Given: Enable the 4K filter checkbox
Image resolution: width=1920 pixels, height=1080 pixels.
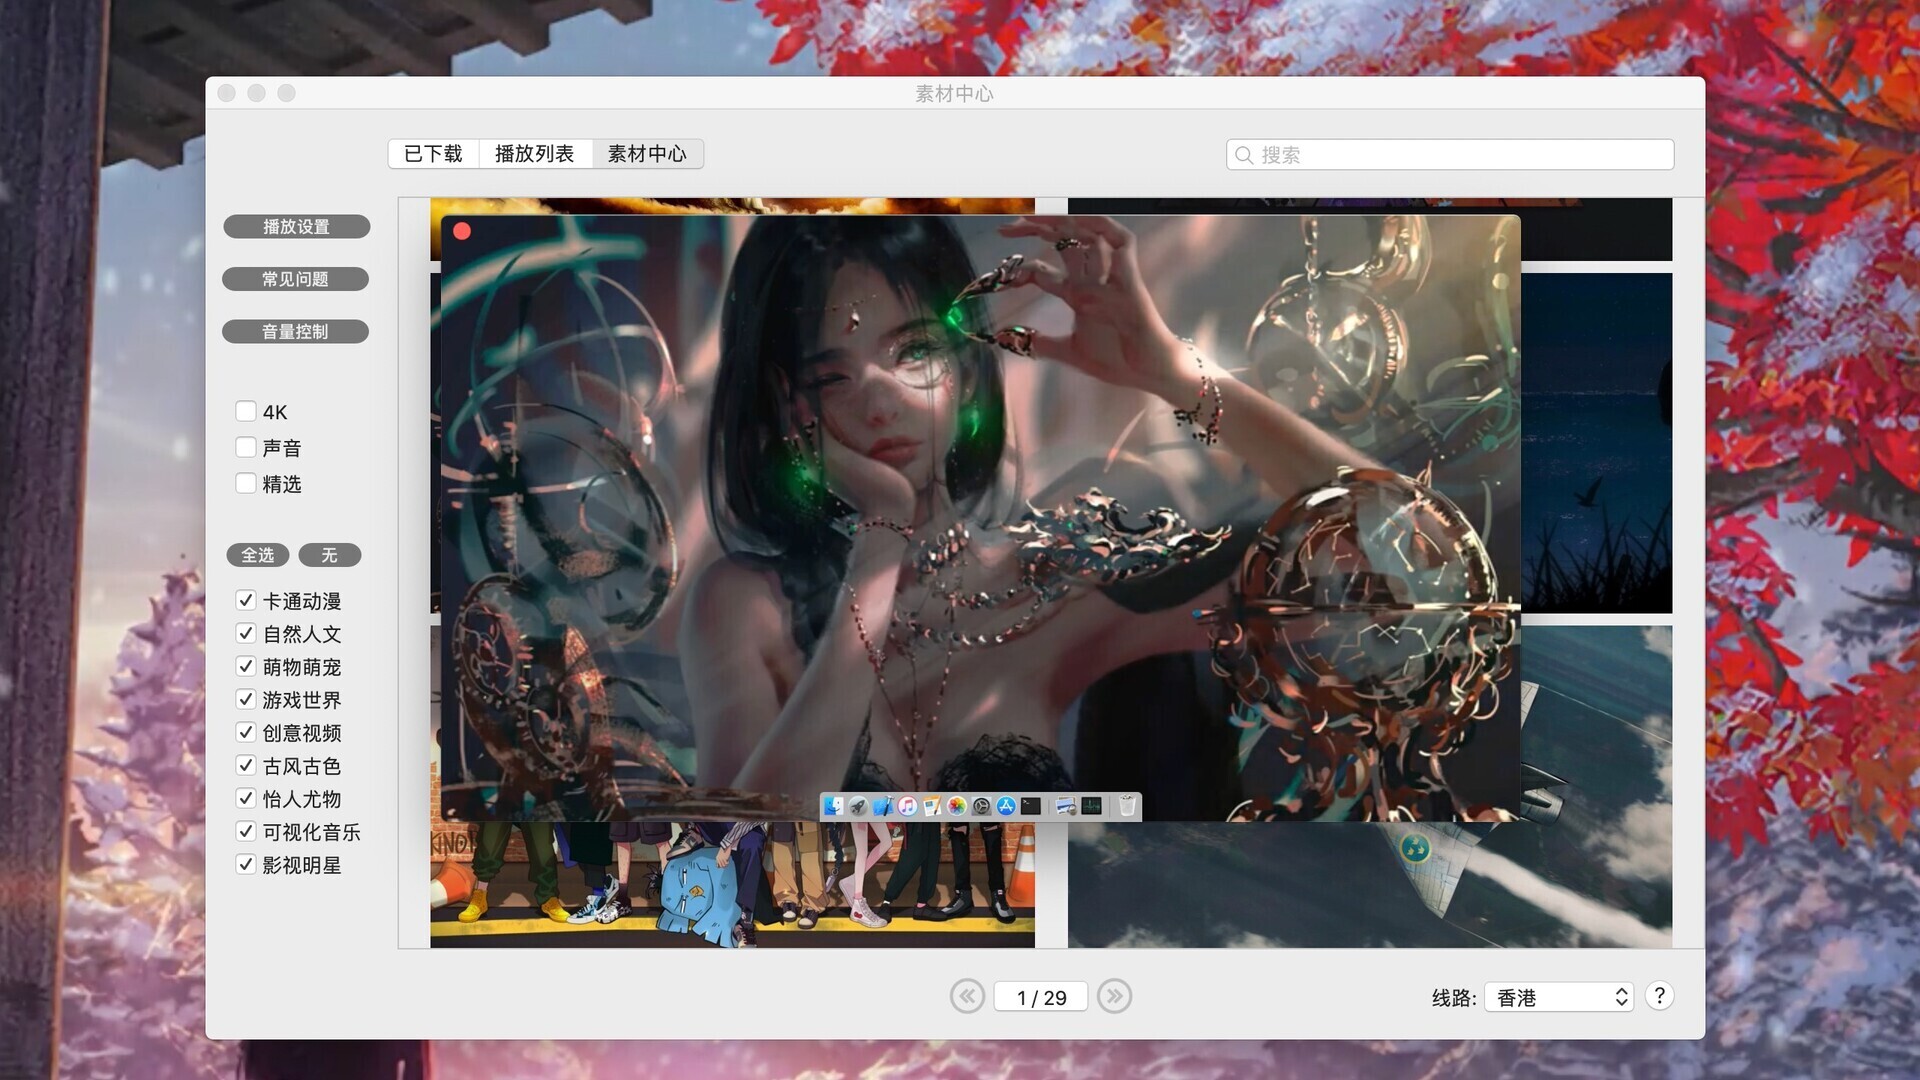Looking at the screenshot, I should click(246, 411).
